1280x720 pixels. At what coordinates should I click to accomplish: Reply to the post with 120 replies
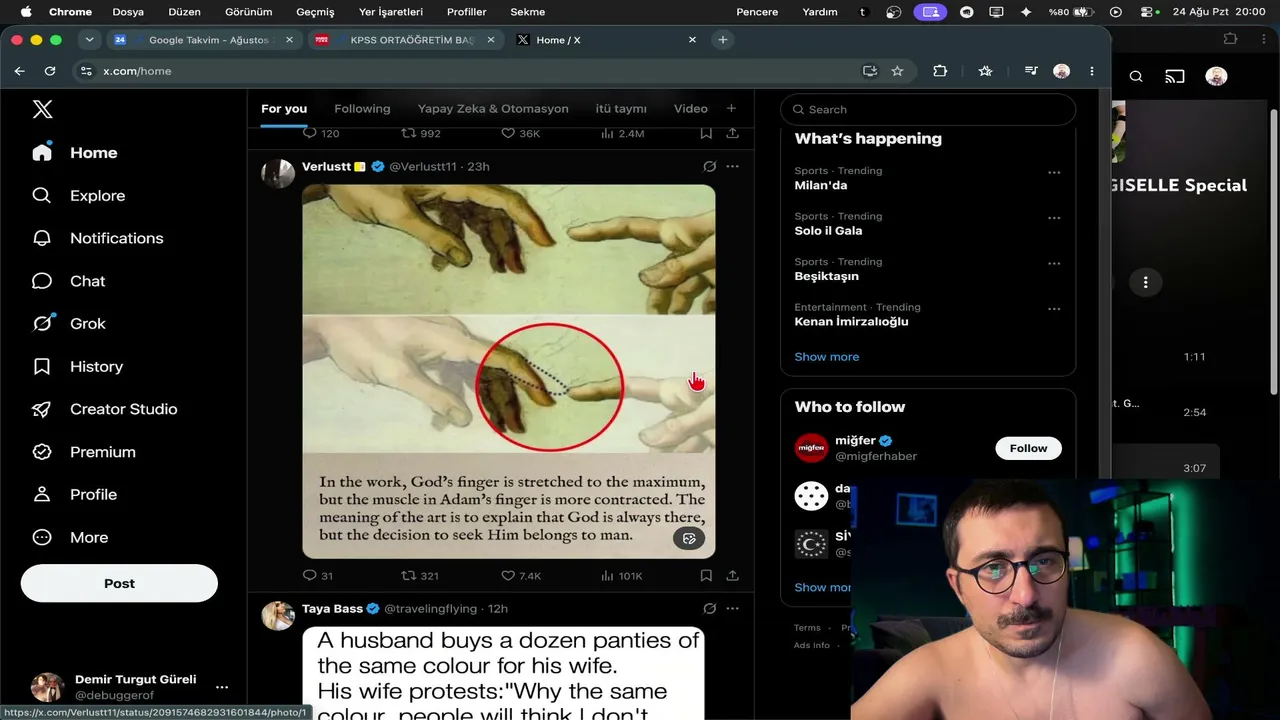(x=321, y=133)
